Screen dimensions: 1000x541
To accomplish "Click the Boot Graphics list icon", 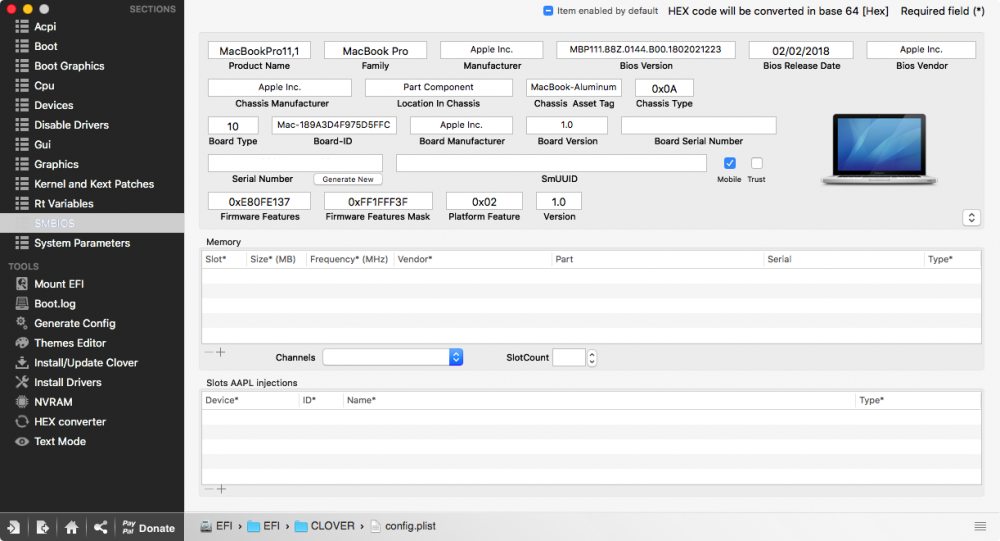I will [x=22, y=66].
